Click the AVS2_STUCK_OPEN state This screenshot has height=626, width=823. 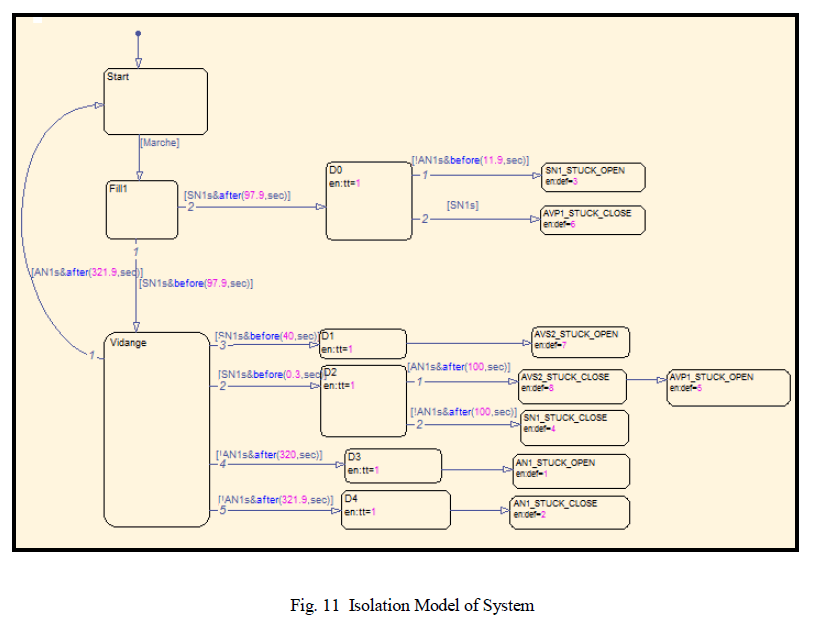tap(580, 340)
